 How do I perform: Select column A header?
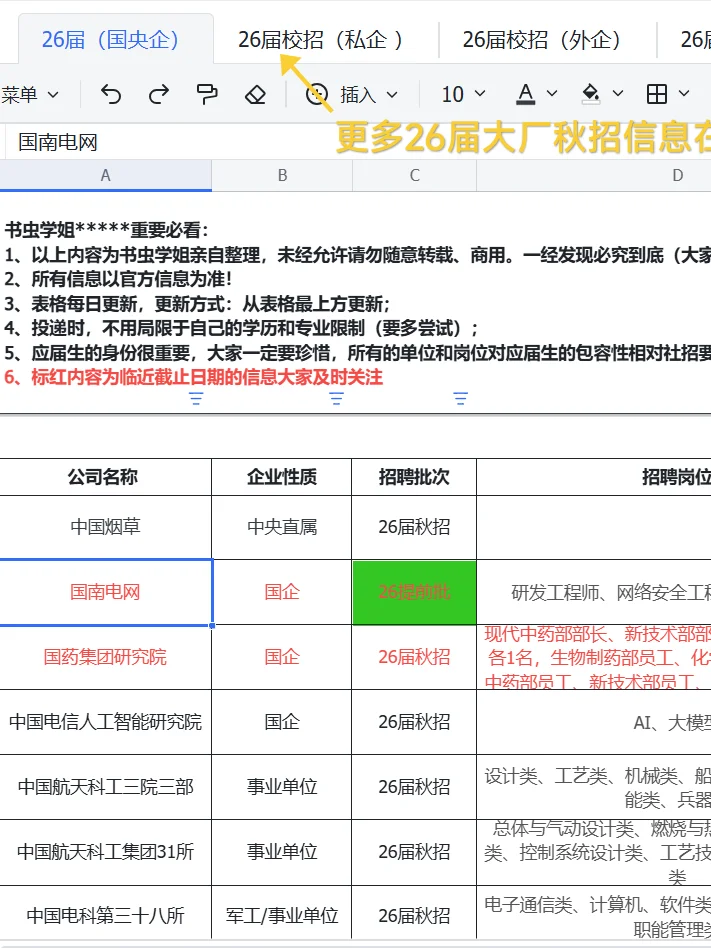point(106,175)
